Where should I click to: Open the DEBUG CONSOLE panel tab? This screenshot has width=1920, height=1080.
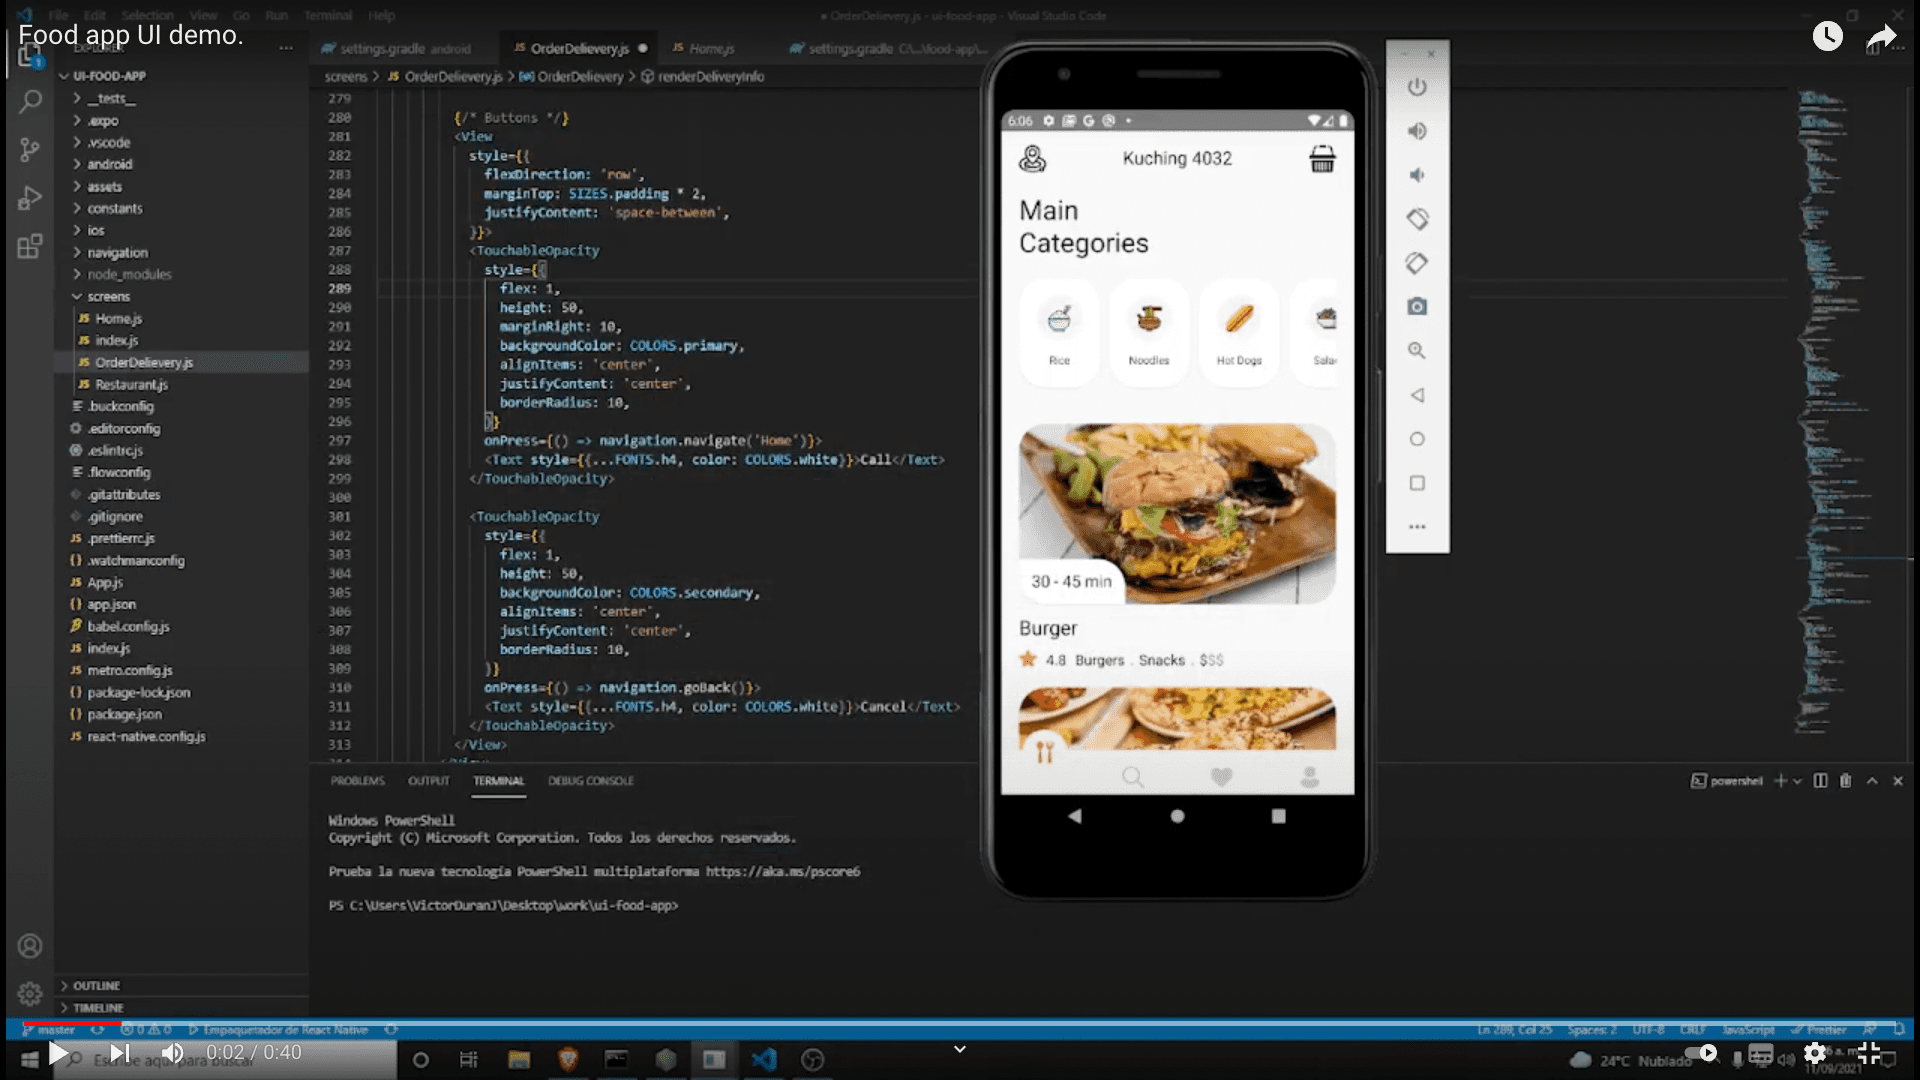point(590,781)
